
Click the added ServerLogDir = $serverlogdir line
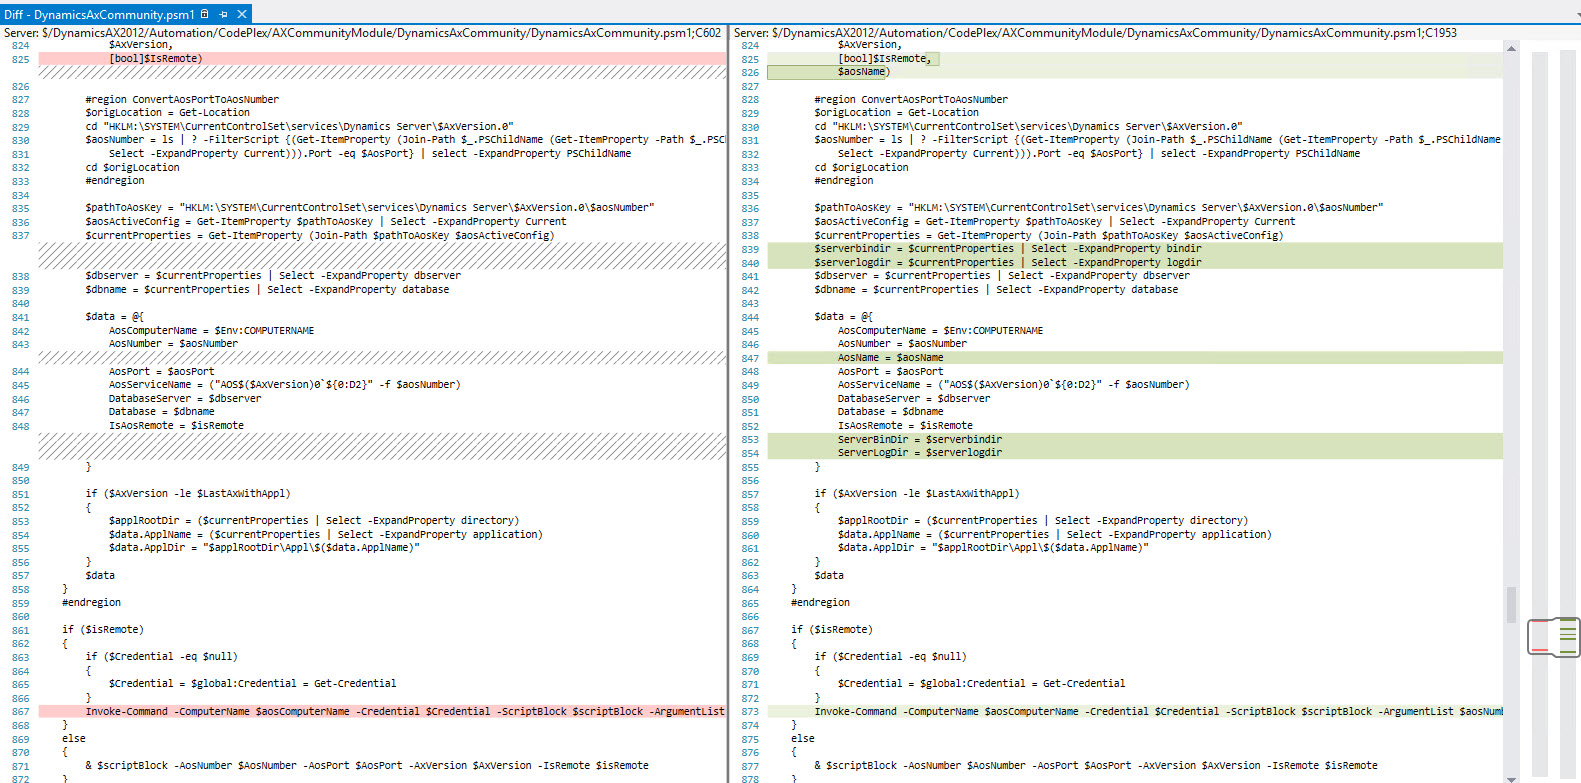tap(919, 453)
